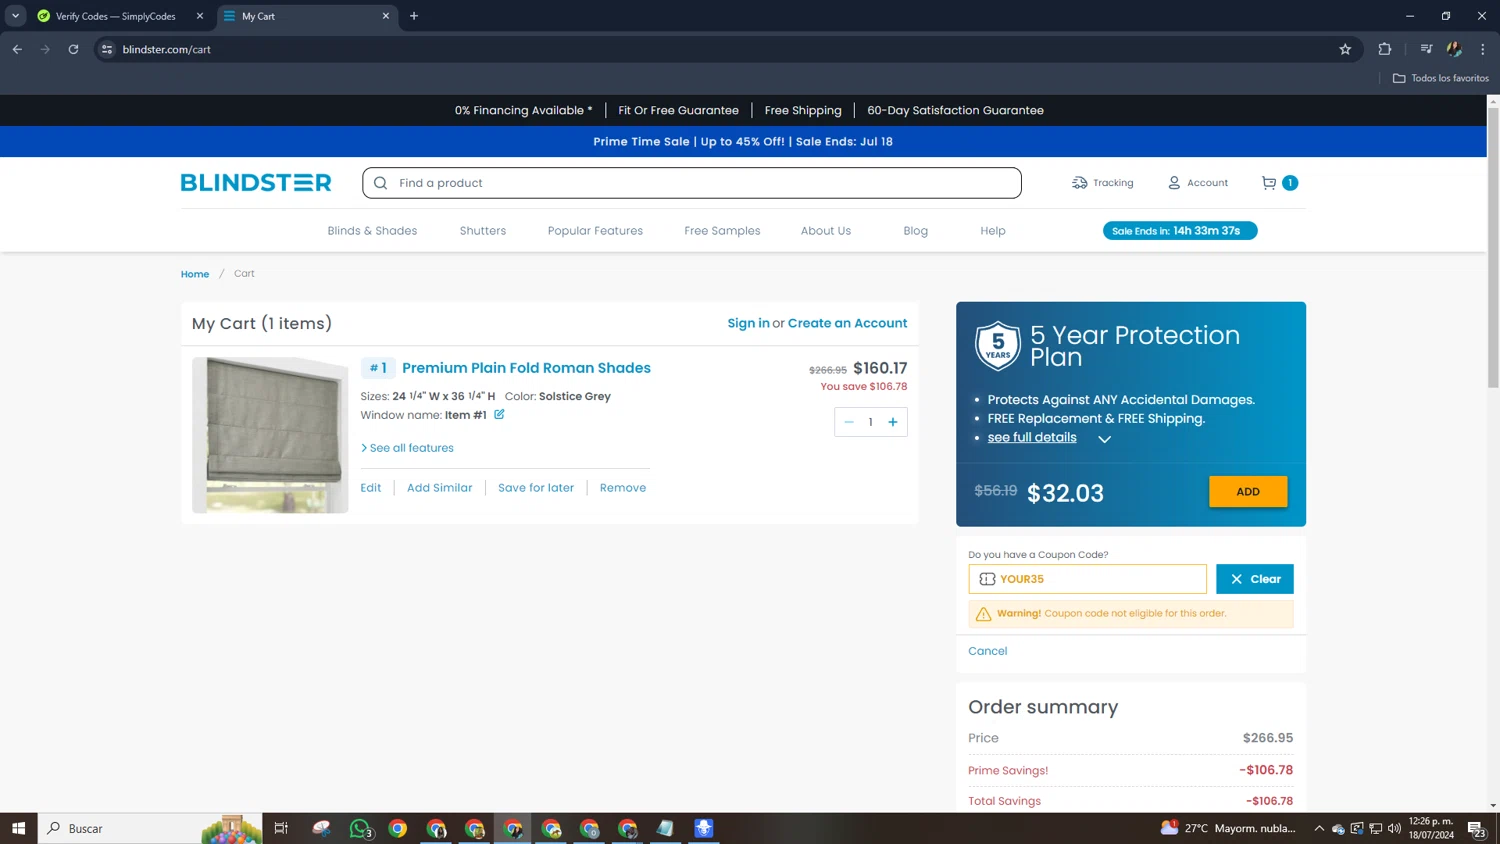Click Edit for cart item
This screenshot has width=1500, height=844.
371,488
